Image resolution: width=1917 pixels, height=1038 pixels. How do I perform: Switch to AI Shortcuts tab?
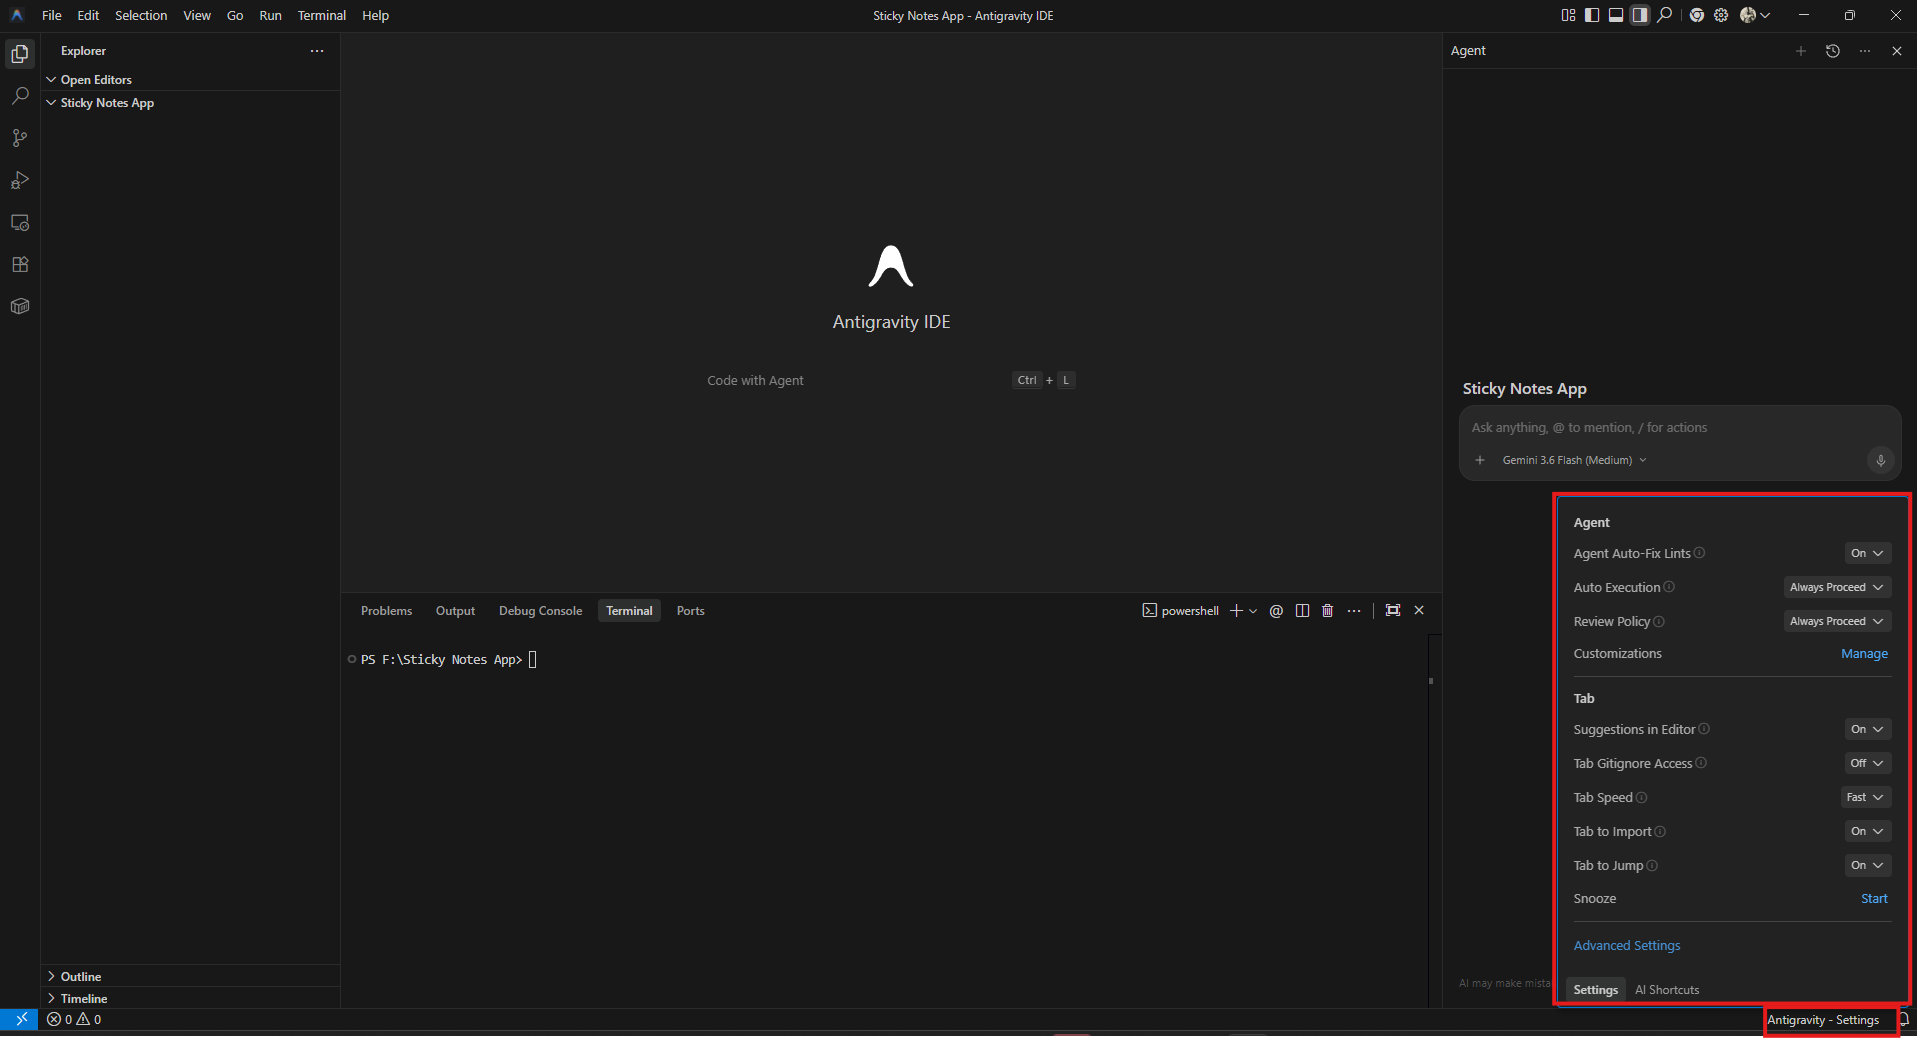click(x=1667, y=990)
